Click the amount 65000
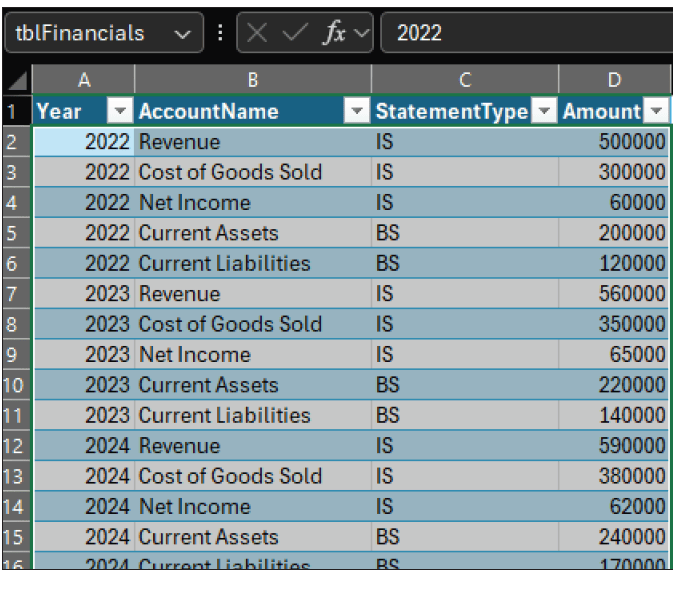This screenshot has height=591, width=673. pyautogui.click(x=614, y=354)
